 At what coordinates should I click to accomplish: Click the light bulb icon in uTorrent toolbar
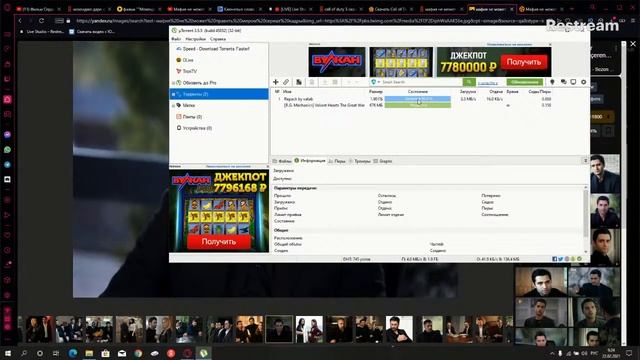[x=552, y=82]
